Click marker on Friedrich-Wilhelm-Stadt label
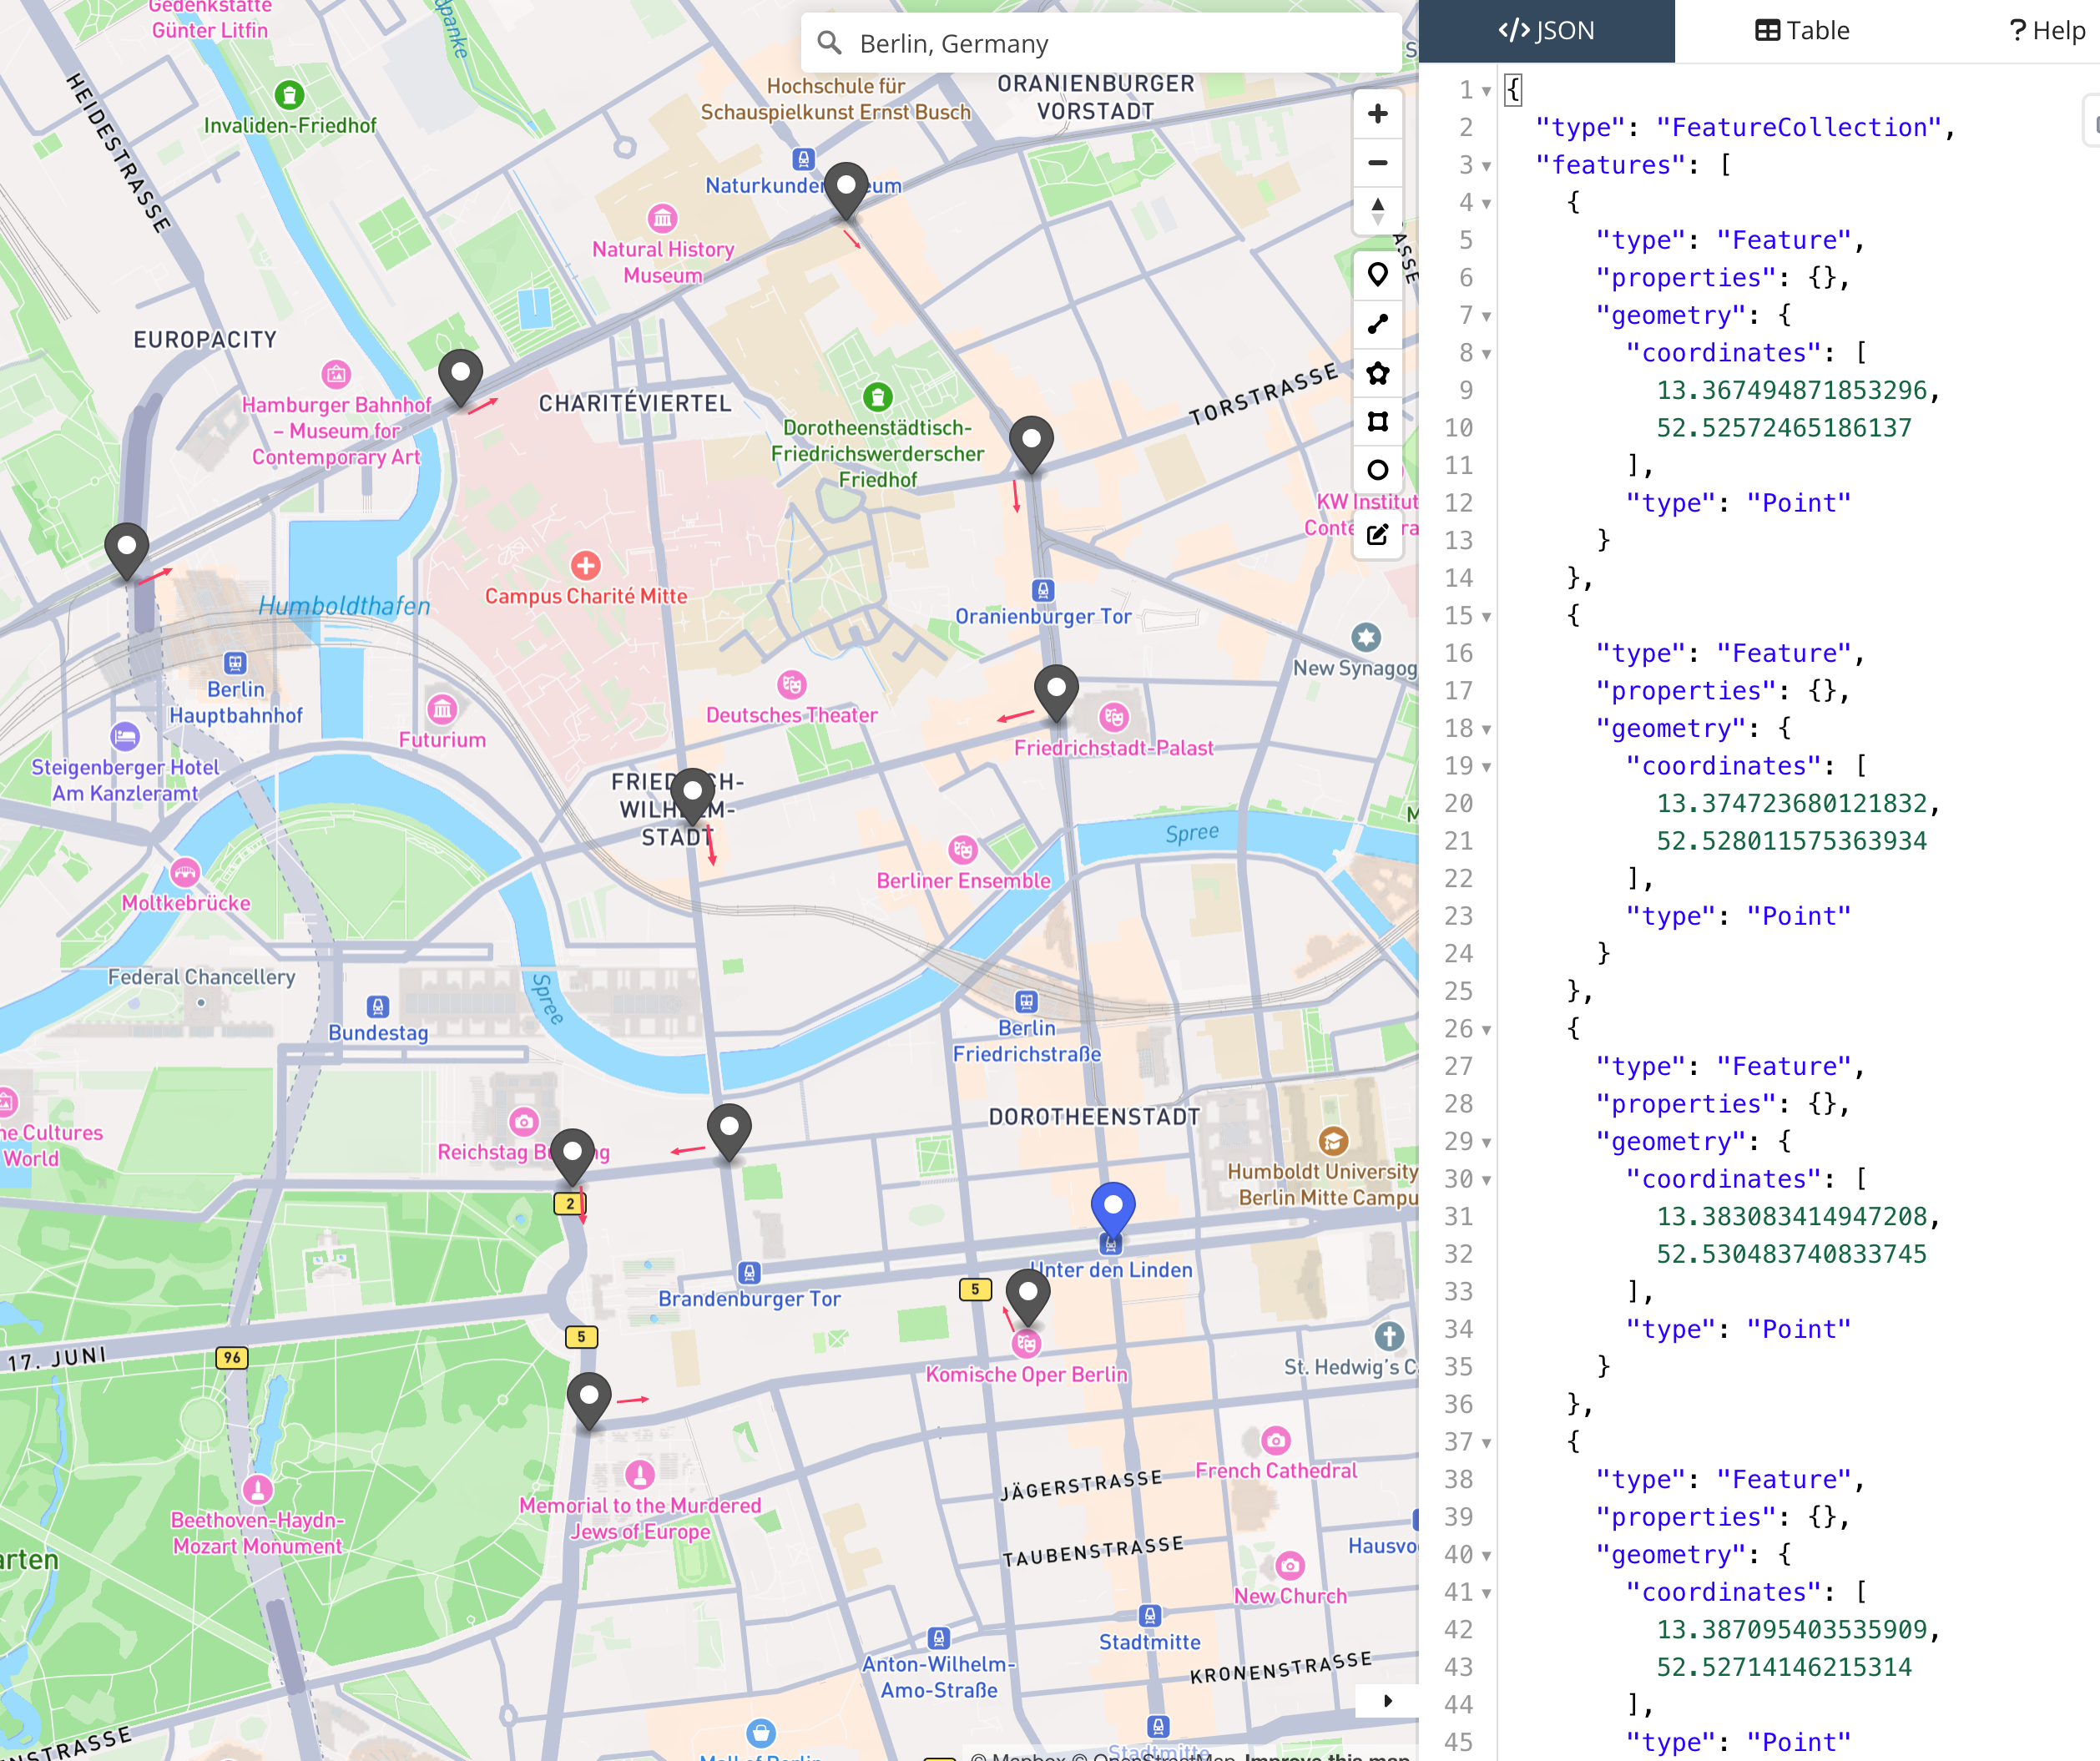 [692, 797]
